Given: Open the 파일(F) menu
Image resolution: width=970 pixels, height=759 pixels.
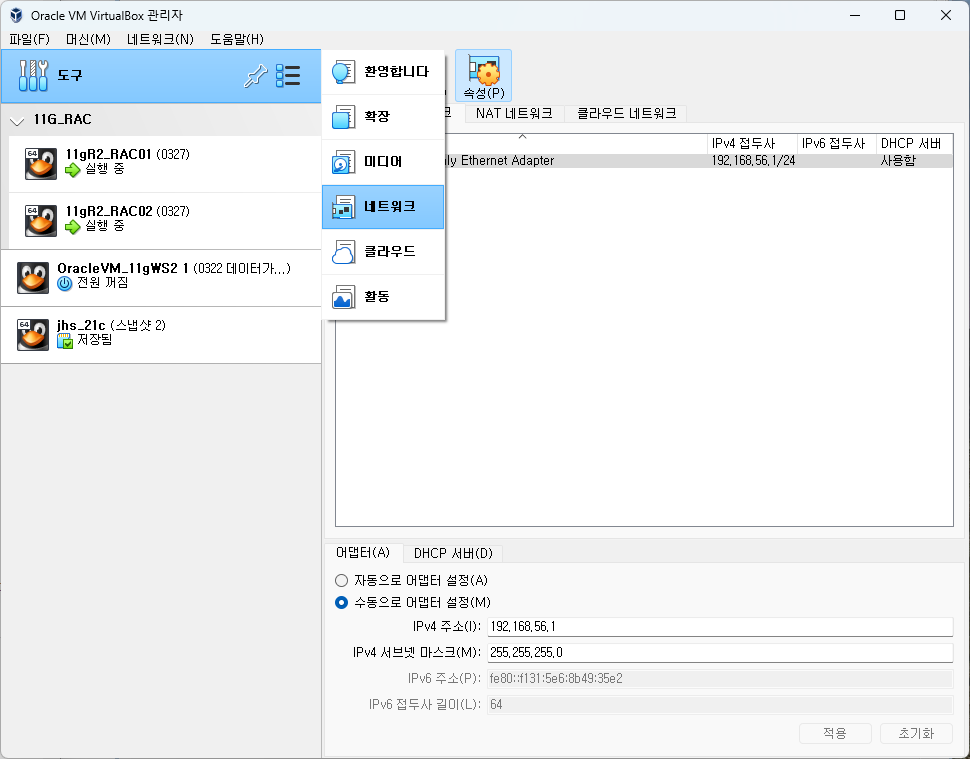Looking at the screenshot, I should pyautogui.click(x=30, y=40).
